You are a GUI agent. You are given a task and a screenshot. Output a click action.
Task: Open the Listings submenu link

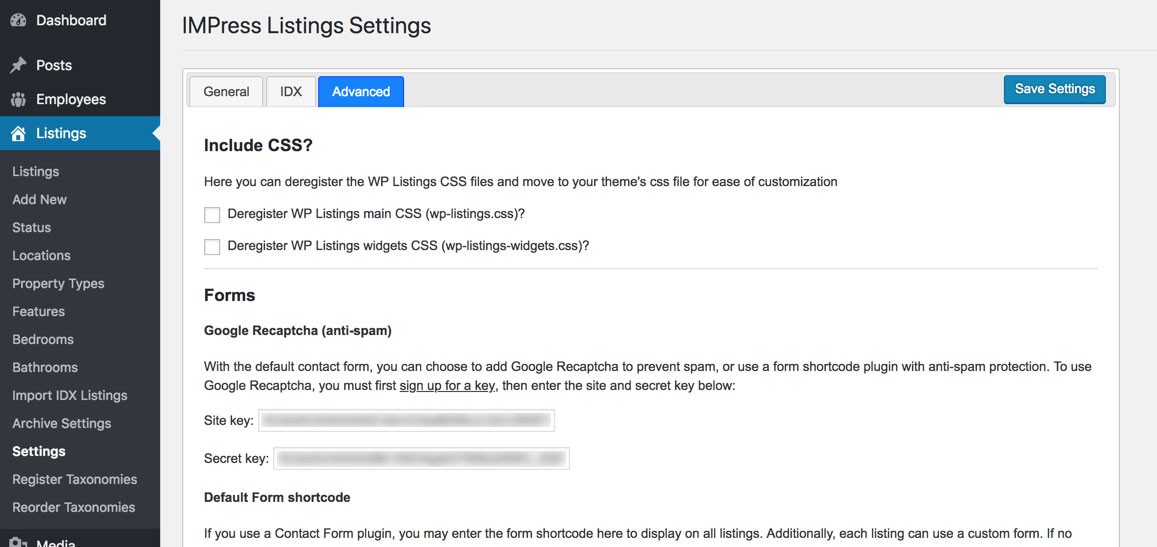click(x=35, y=171)
